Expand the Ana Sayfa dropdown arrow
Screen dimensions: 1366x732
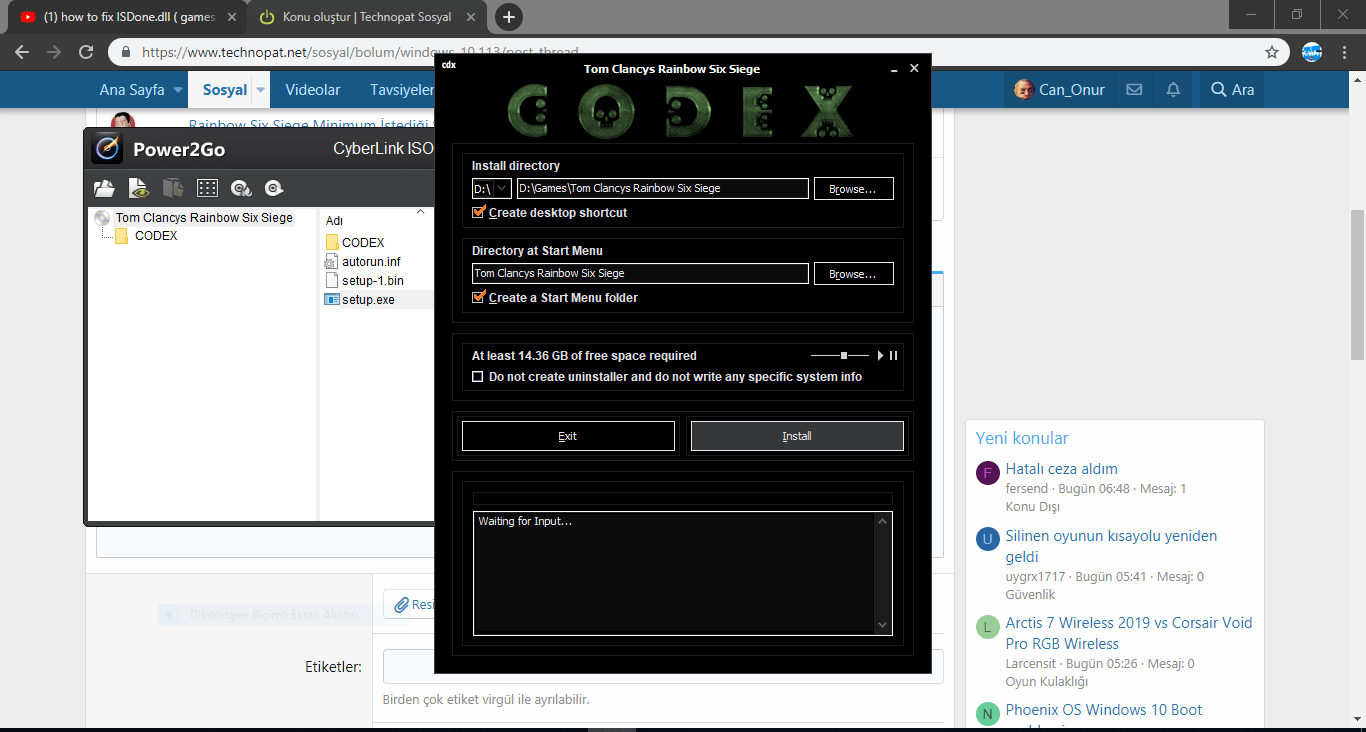pyautogui.click(x=178, y=90)
